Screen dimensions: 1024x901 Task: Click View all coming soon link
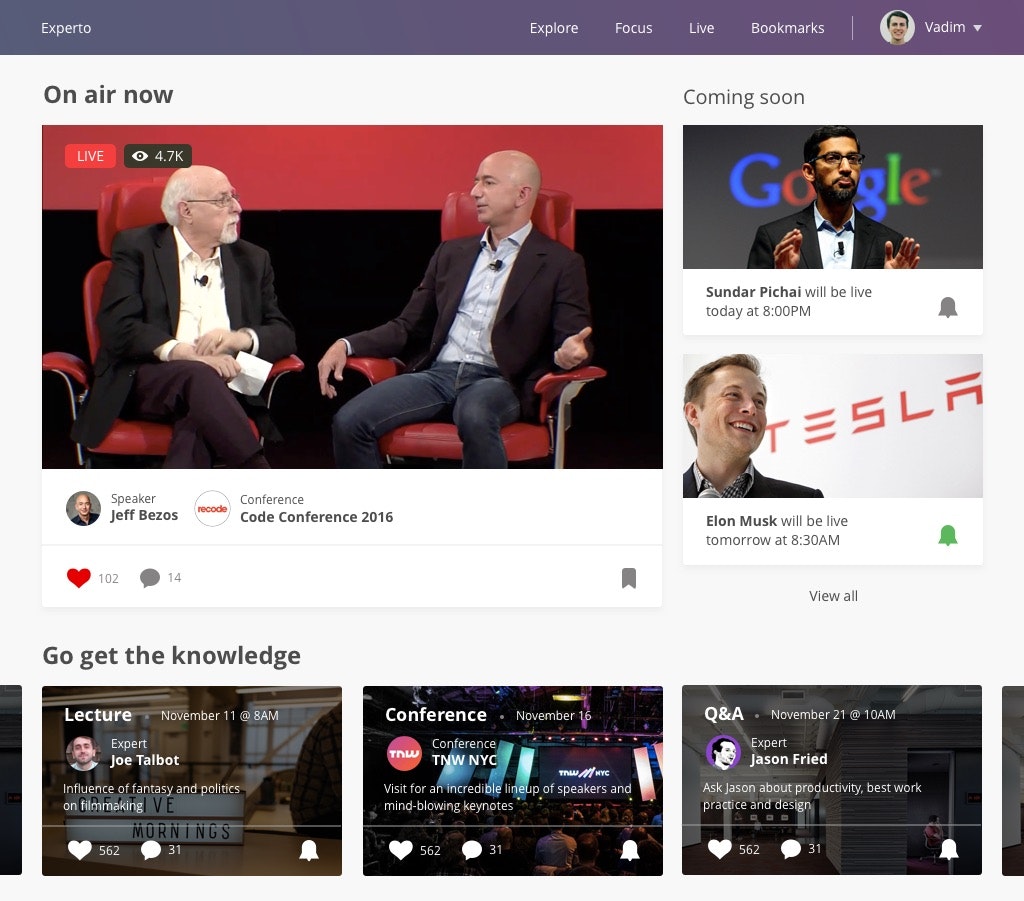[x=833, y=596]
